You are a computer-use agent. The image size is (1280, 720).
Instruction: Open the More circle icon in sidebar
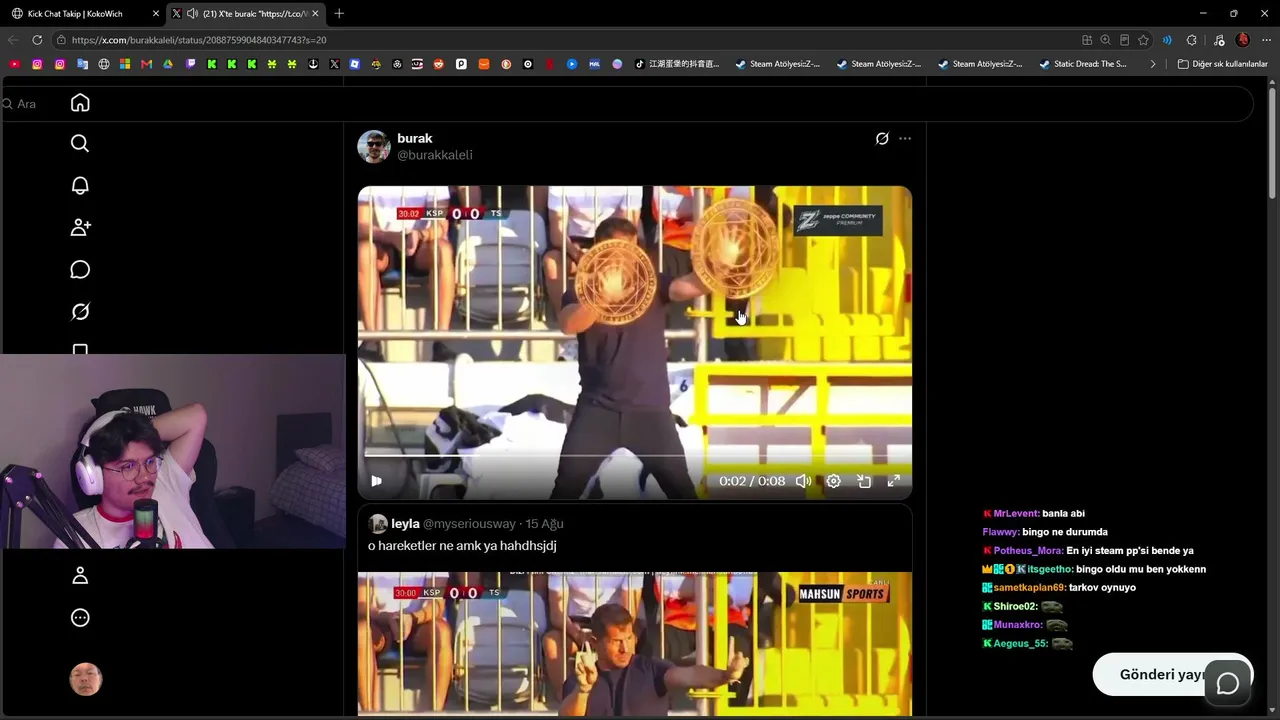pos(80,618)
